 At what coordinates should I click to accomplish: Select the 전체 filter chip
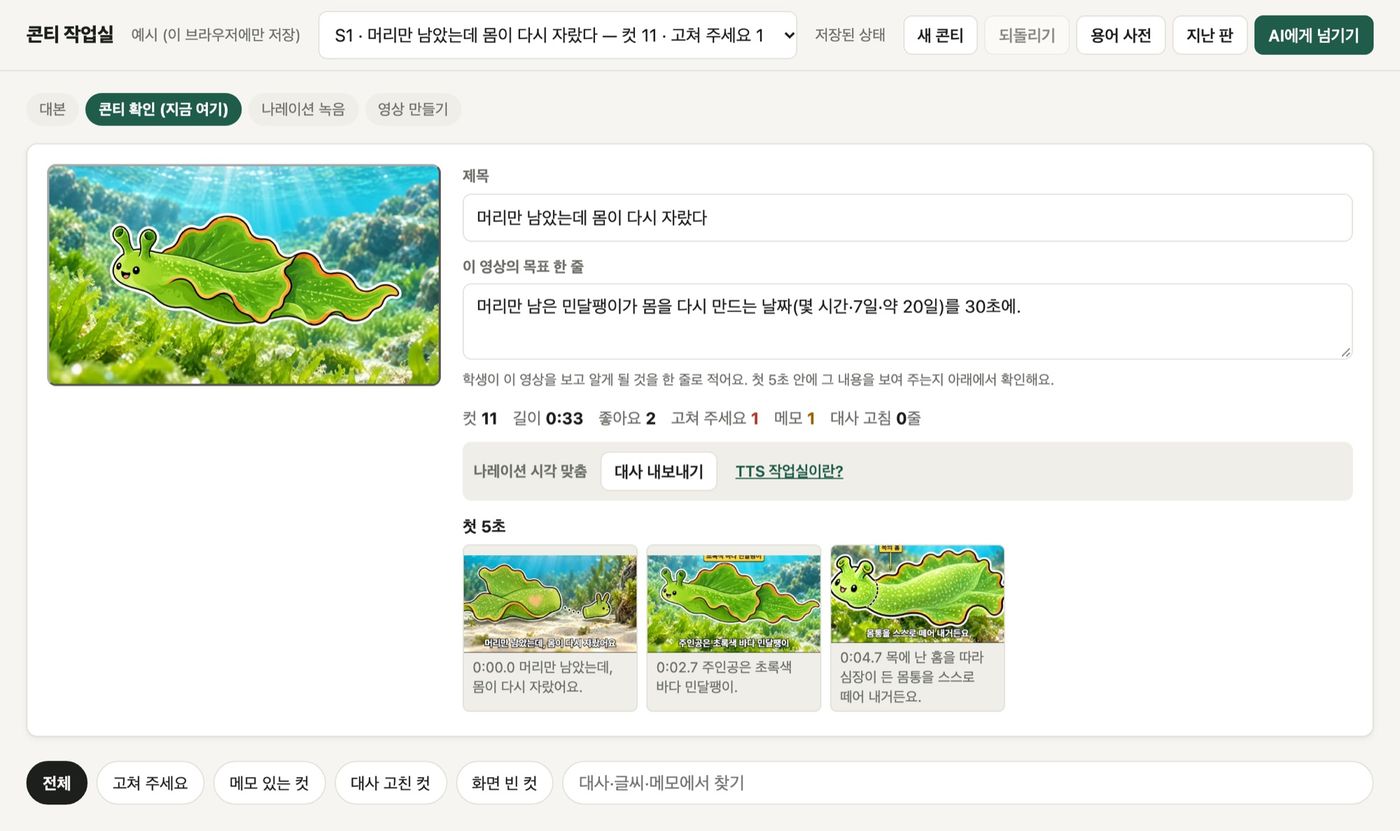point(57,783)
